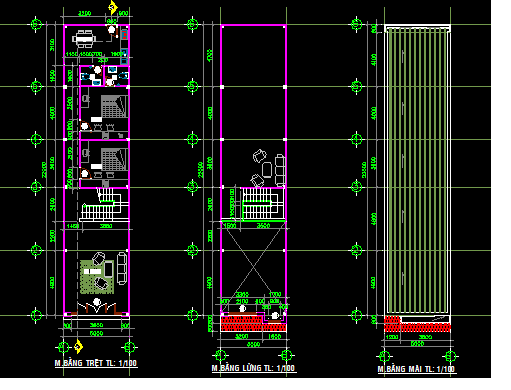The height and width of the screenshot is (390, 511).
Task: Select the yellow section marker below the ground floor plan
Action: [x=78, y=347]
